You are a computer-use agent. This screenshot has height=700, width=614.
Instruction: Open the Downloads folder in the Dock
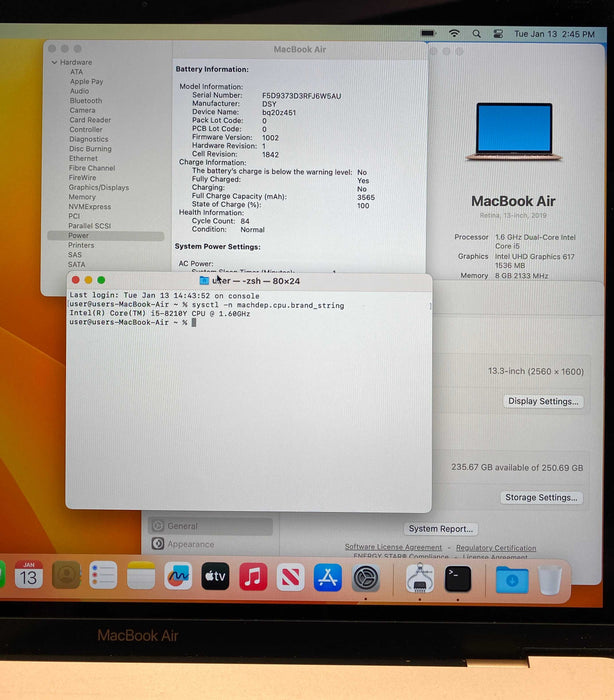coord(512,579)
